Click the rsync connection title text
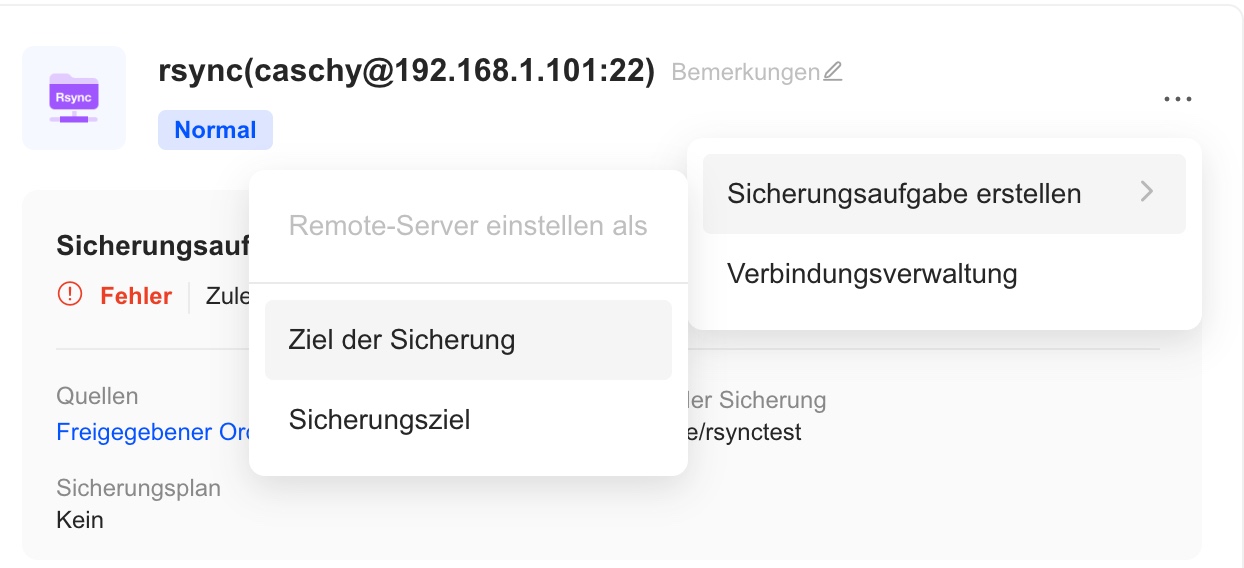Viewport: 1244px width, 568px height. [406, 72]
